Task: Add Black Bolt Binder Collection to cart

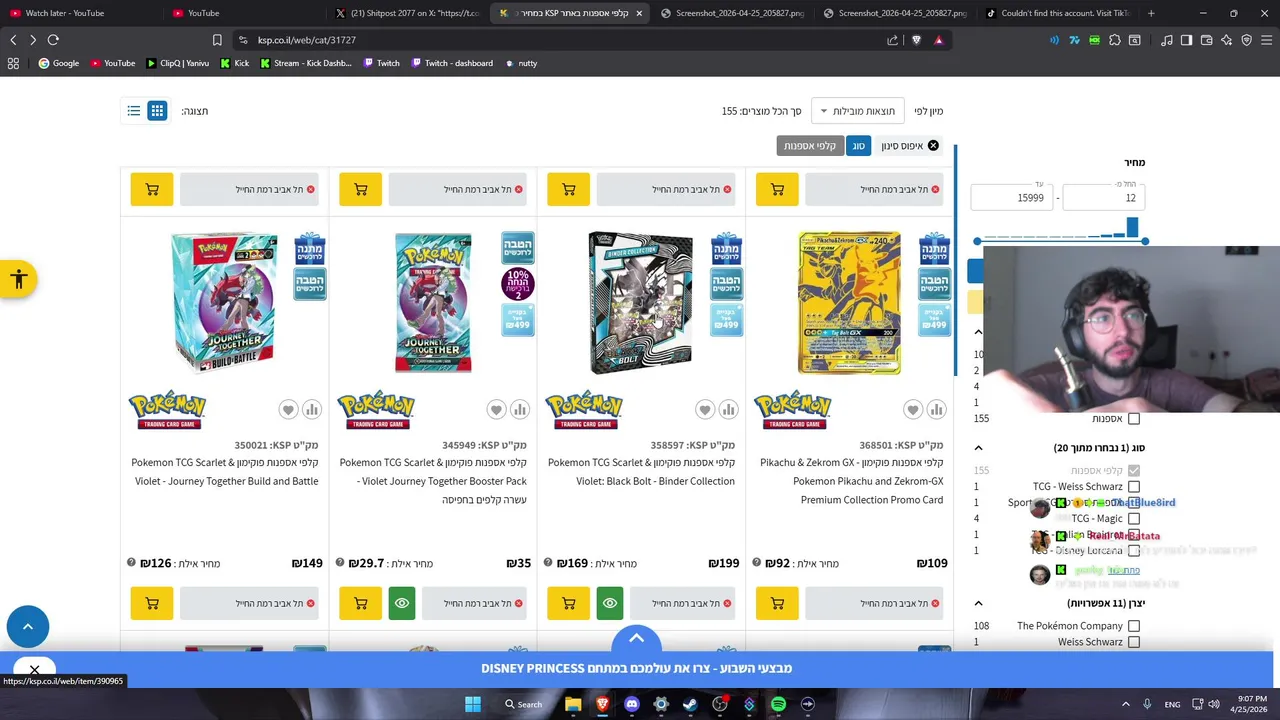Action: coord(569,603)
